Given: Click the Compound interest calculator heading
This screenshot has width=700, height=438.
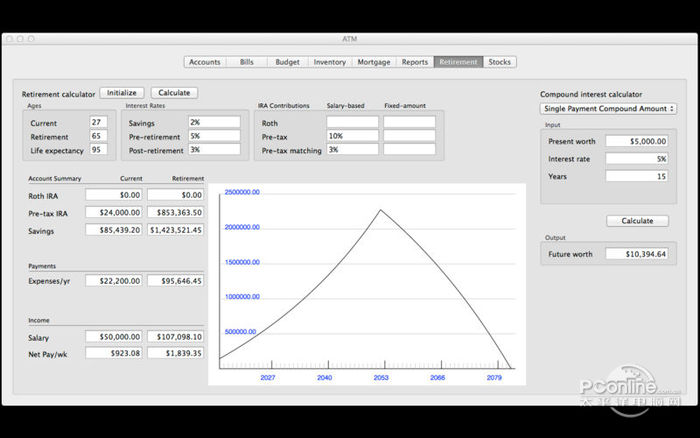Looking at the screenshot, I should tap(591, 94).
